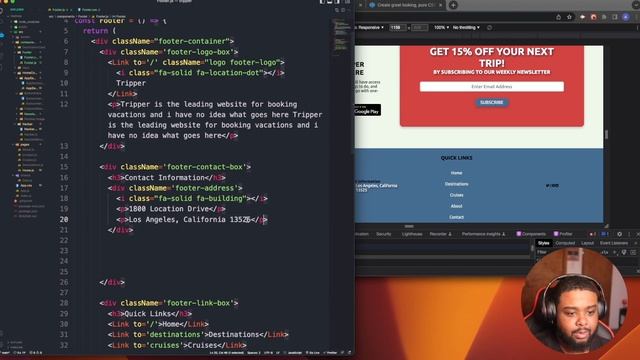Toggle VS Code panel layout icon
This screenshot has height=360, width=640.
[x=330, y=2]
